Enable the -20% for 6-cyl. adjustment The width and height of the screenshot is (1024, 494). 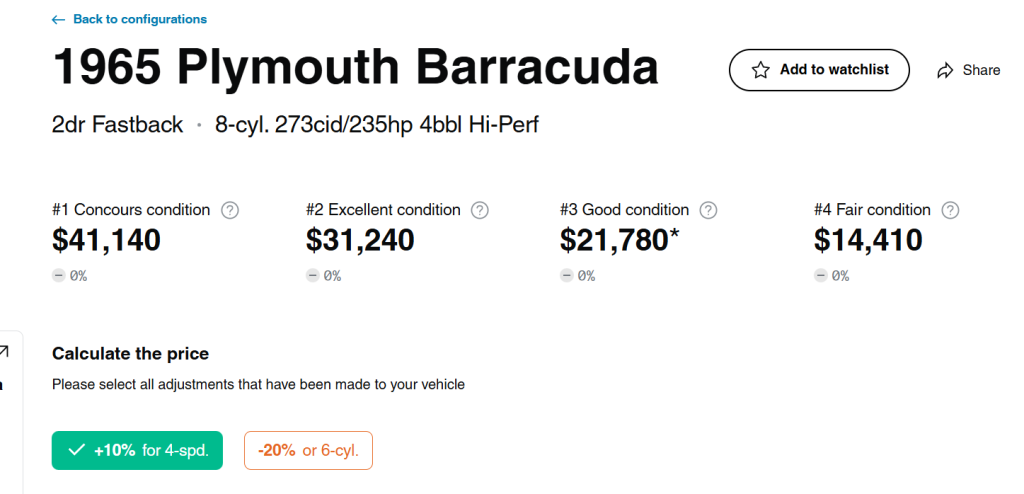(x=308, y=451)
